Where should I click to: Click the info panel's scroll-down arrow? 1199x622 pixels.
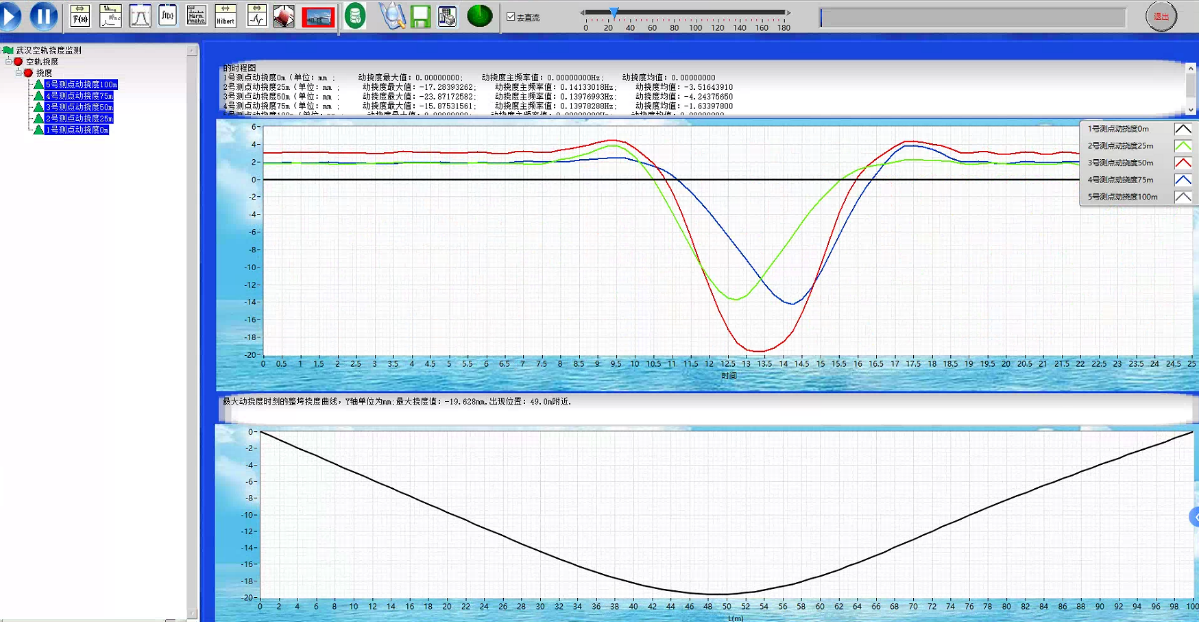point(1191,109)
